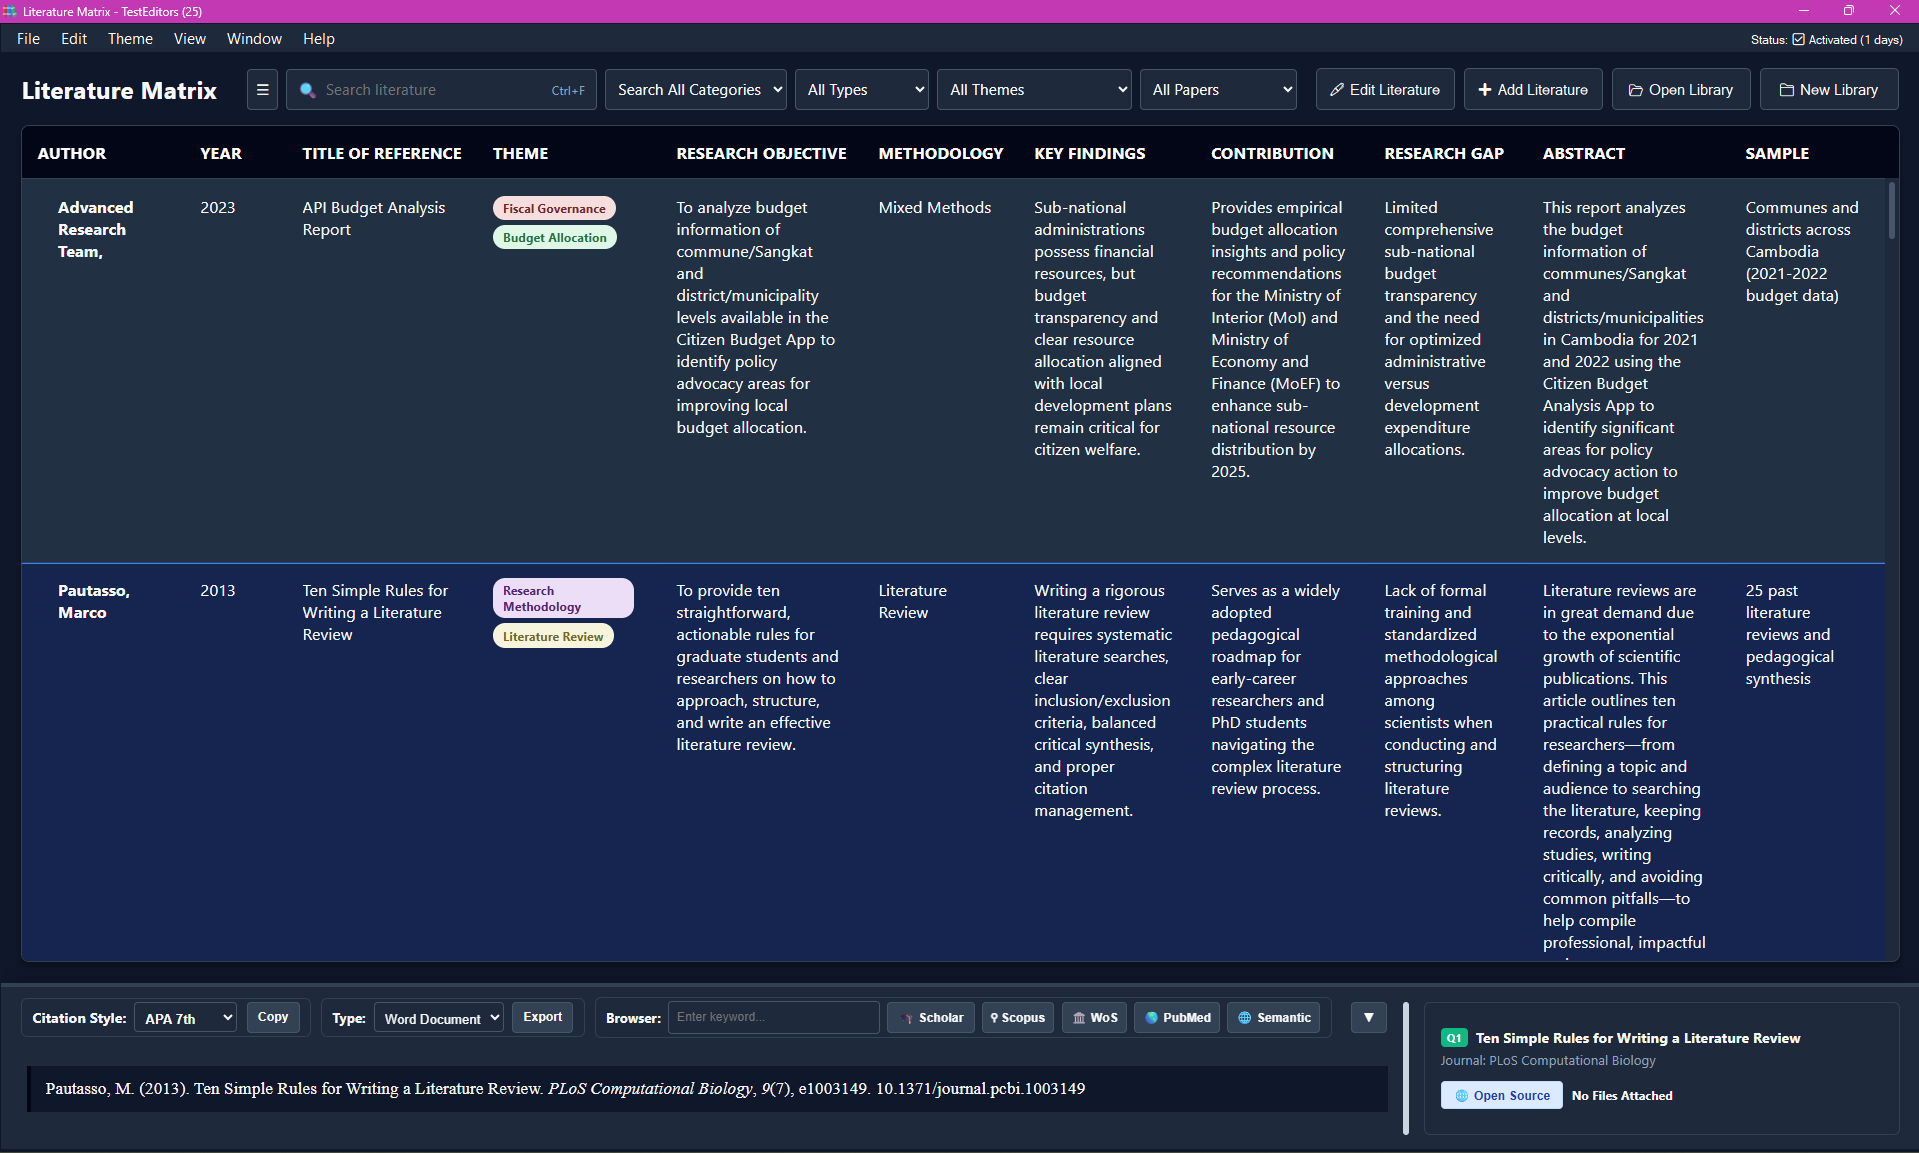Viewport: 1919px width, 1153px height.
Task: Copy the citation with the Copy button
Action: click(273, 1017)
